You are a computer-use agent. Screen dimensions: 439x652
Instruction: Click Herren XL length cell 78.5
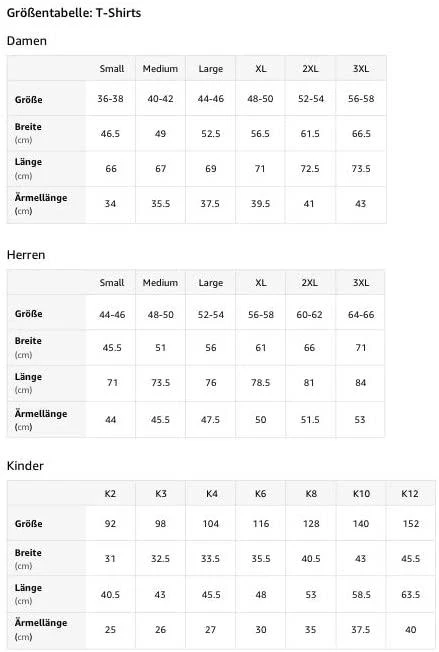pos(260,382)
